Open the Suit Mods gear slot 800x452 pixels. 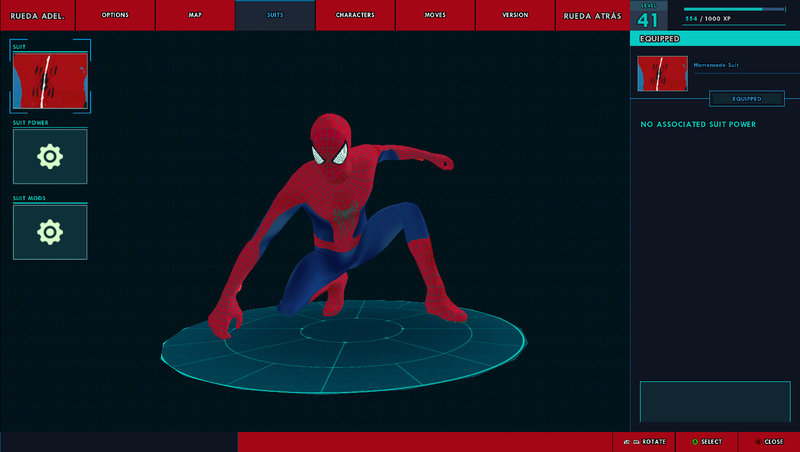click(50, 232)
